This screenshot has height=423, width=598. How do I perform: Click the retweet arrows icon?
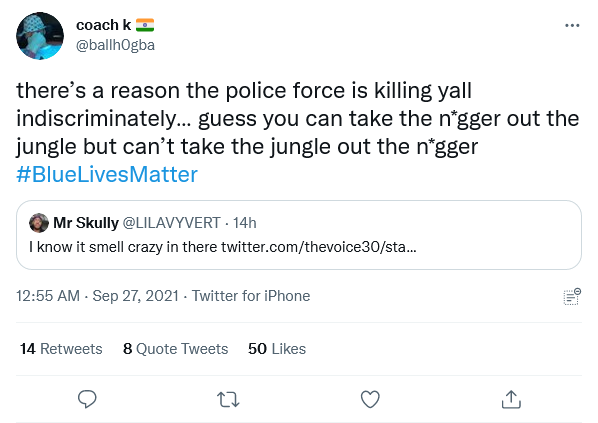pos(228,400)
